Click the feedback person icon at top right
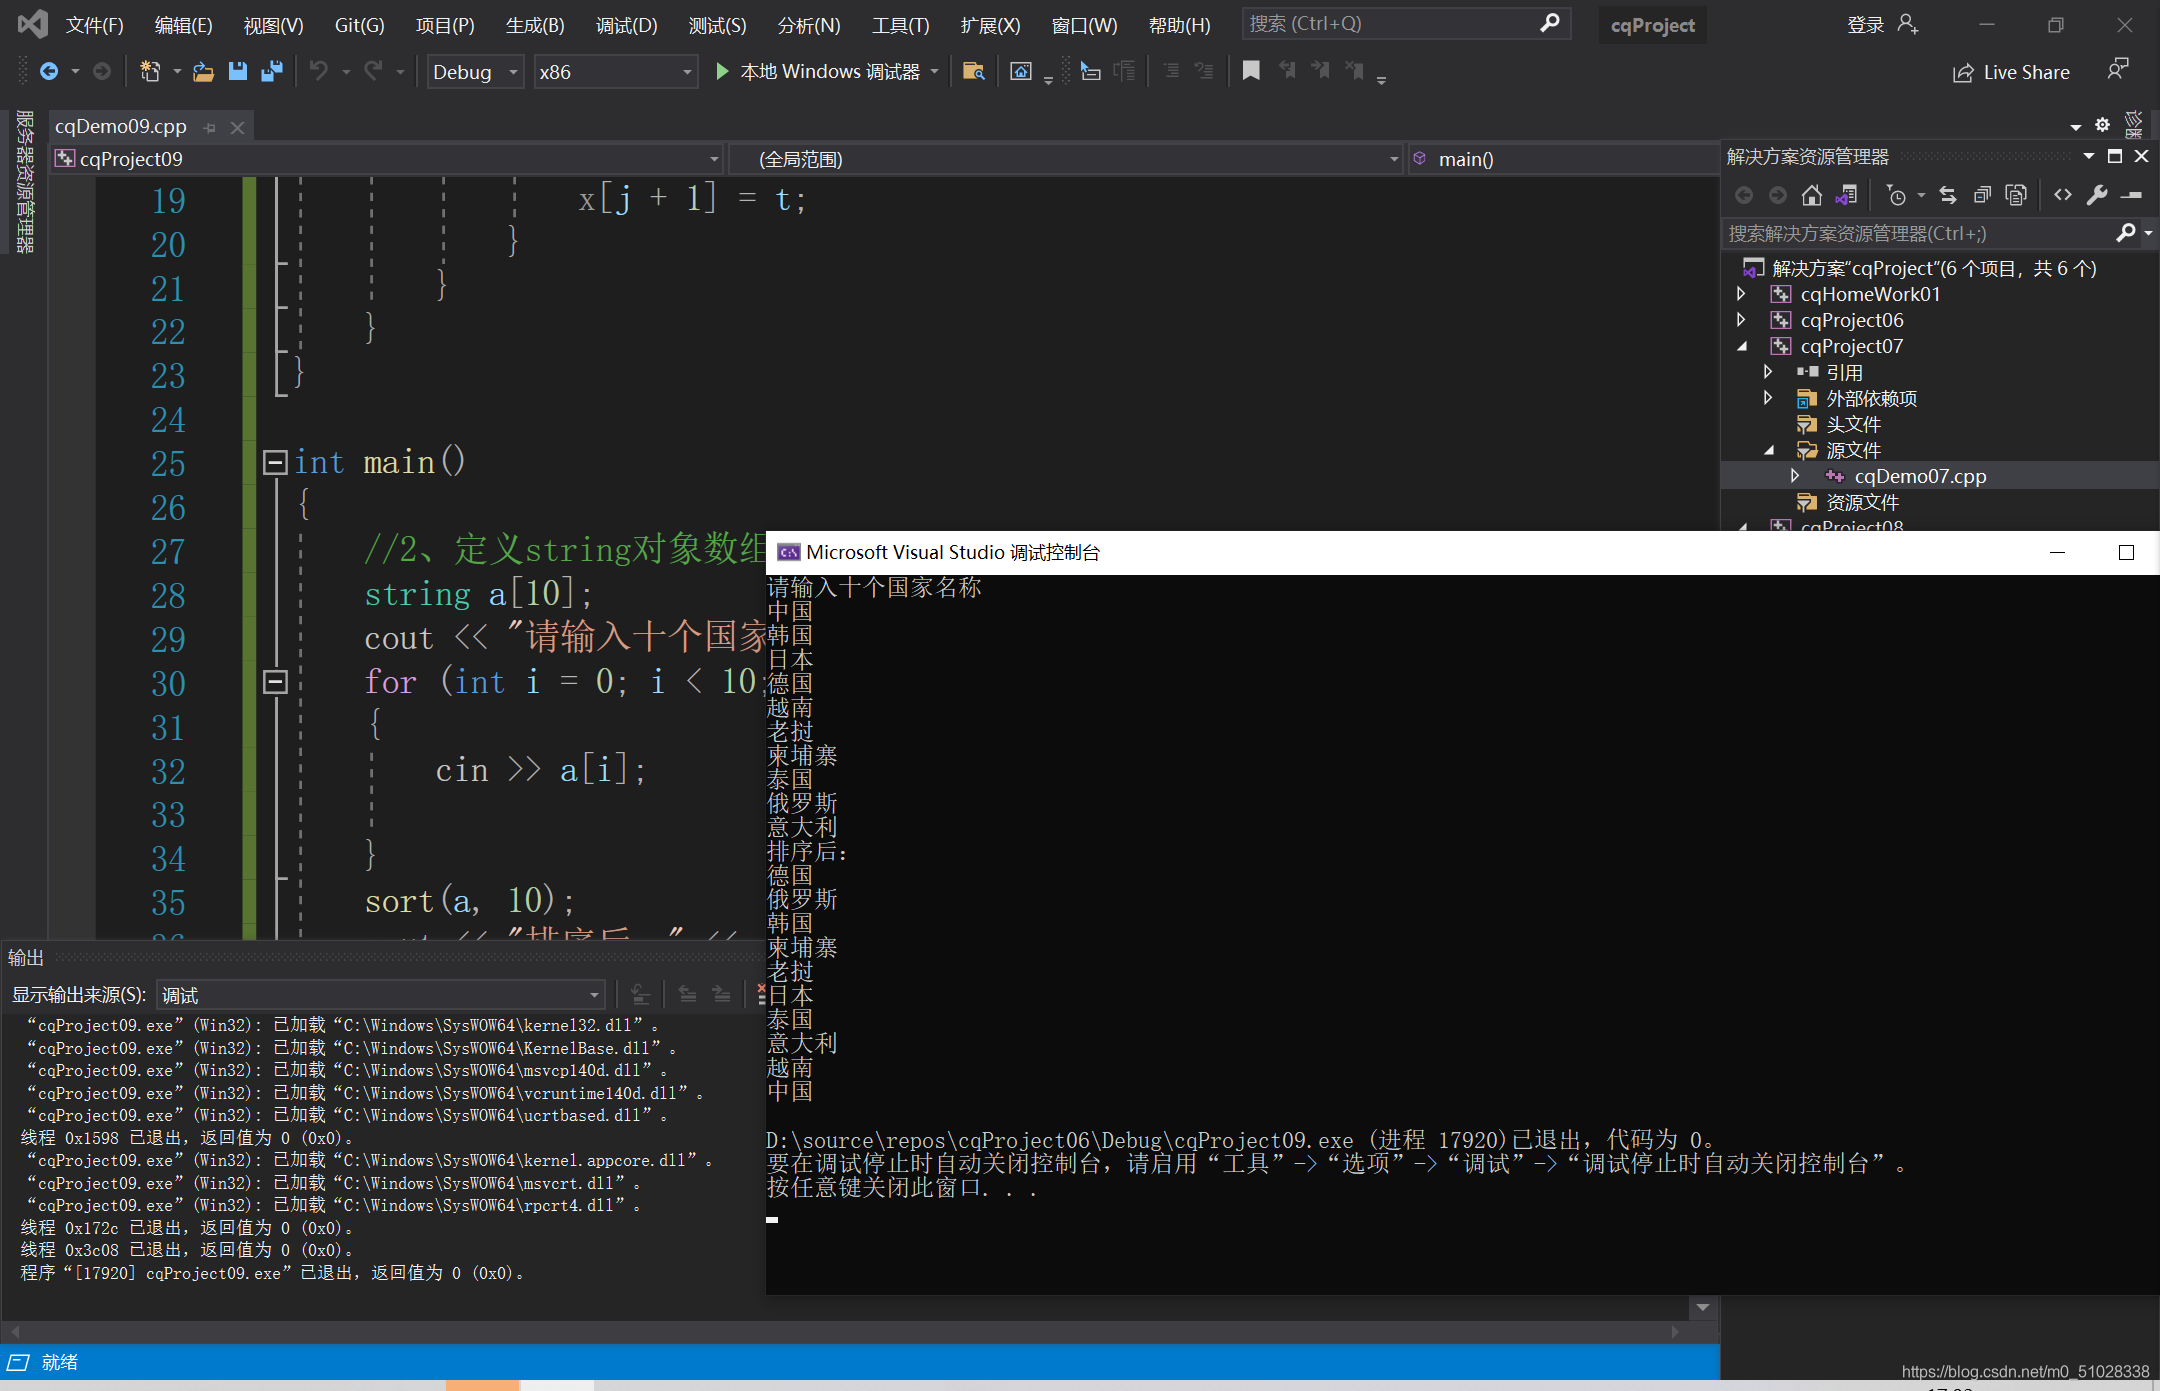2160x1391 pixels. point(2118,69)
